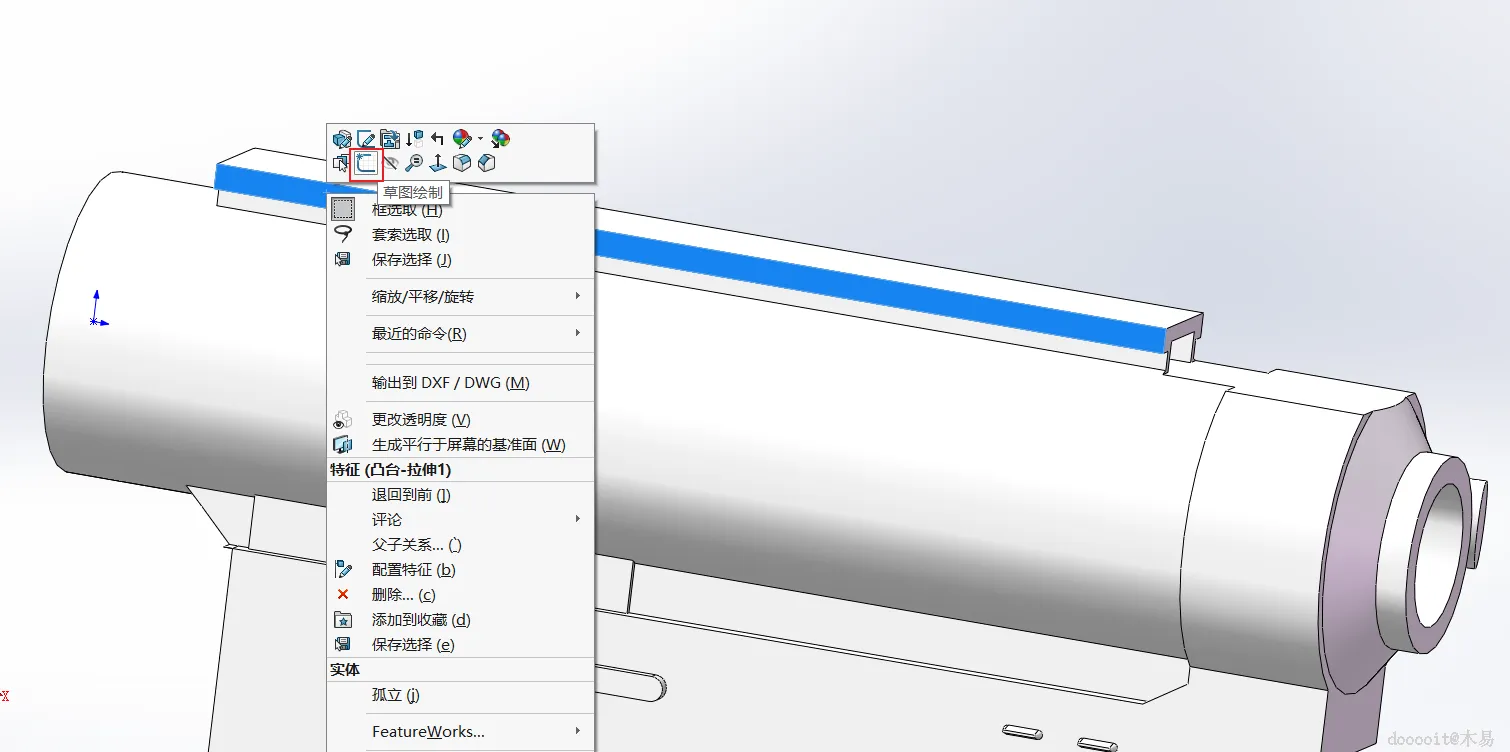1510x752 pixels.
Task: Click 退回到前 (I) rollback entry
Action: point(461,495)
